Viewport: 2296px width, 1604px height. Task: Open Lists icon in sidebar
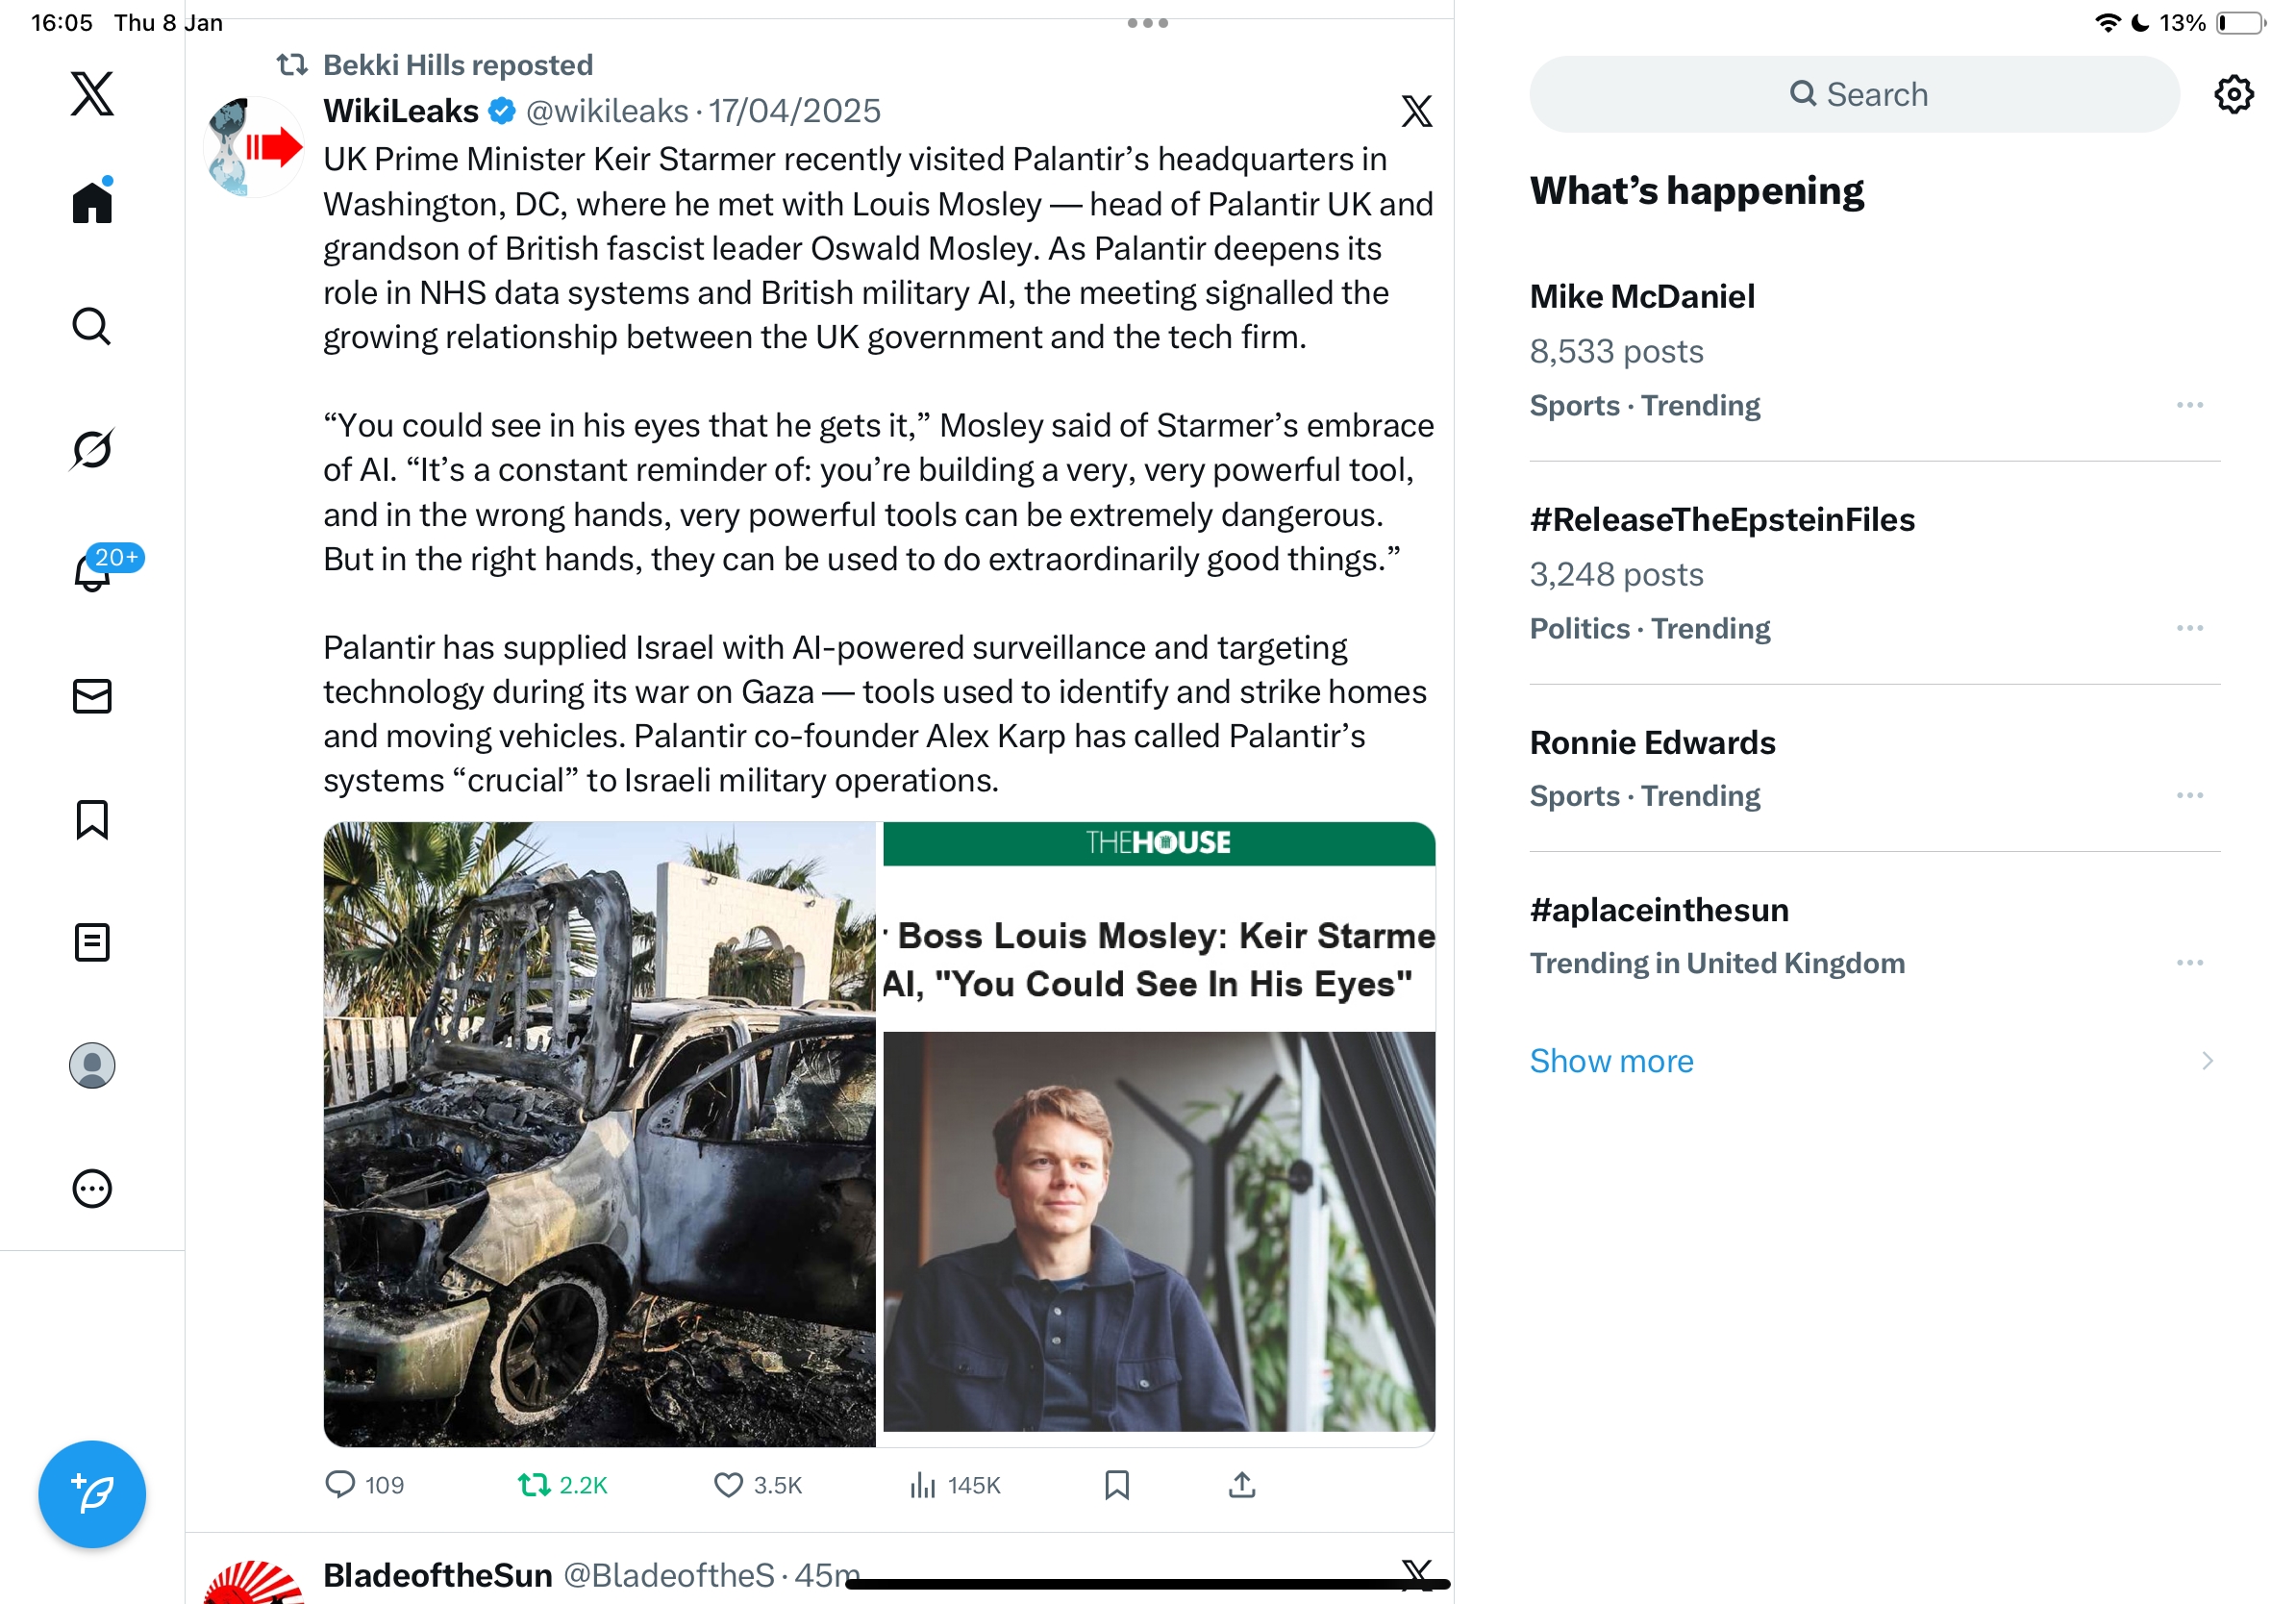[92, 942]
